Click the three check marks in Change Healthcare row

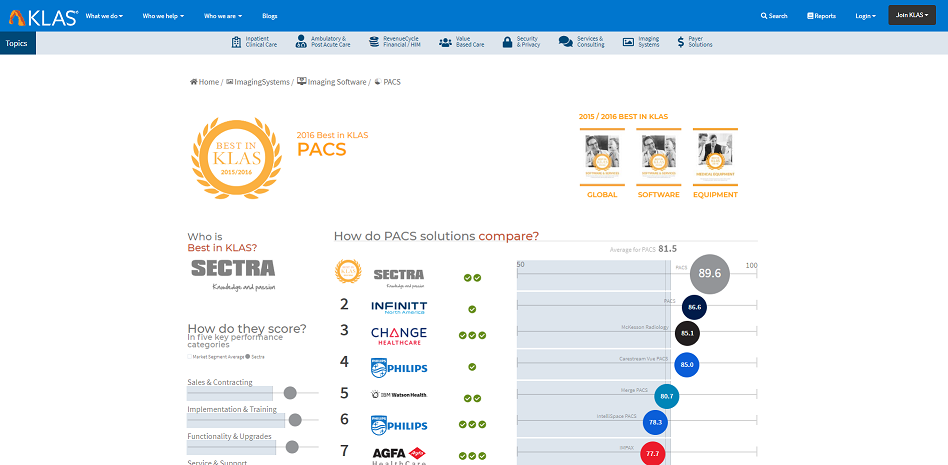point(472,335)
